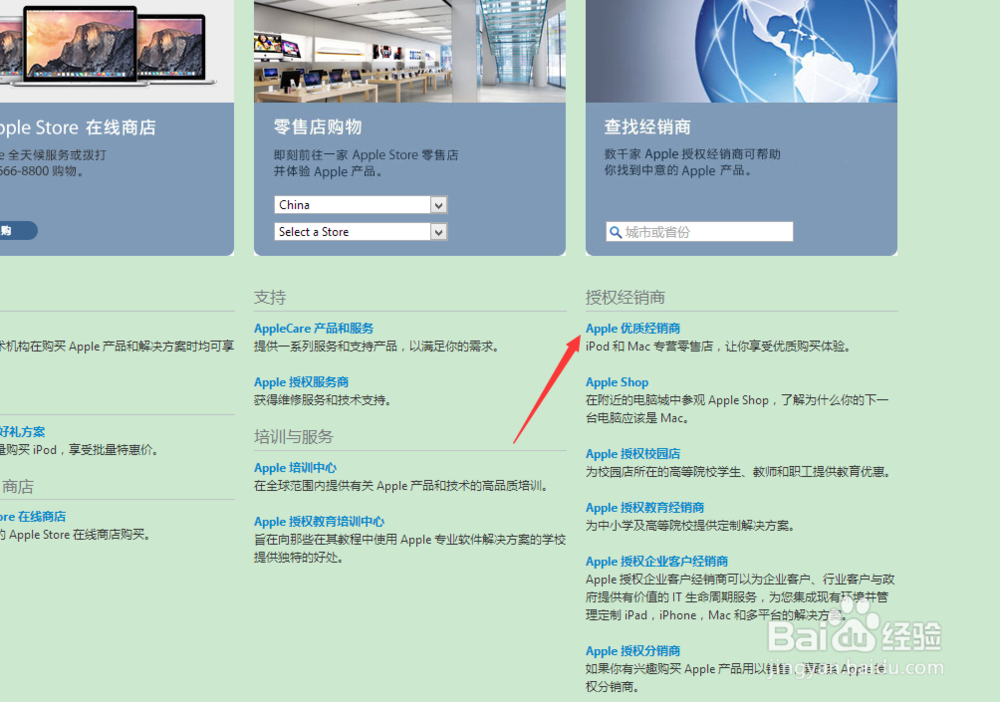Expand the Select a Store dropdown
Viewport: 1000px width, 702px height.
(360, 231)
